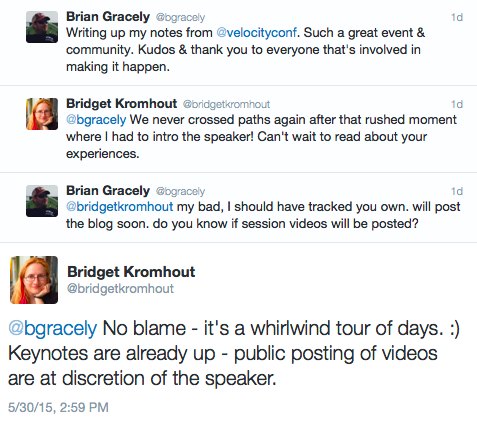Click the @bgracely mention in second tweet
Image resolution: width=477 pixels, height=428 pixels.
point(96,120)
